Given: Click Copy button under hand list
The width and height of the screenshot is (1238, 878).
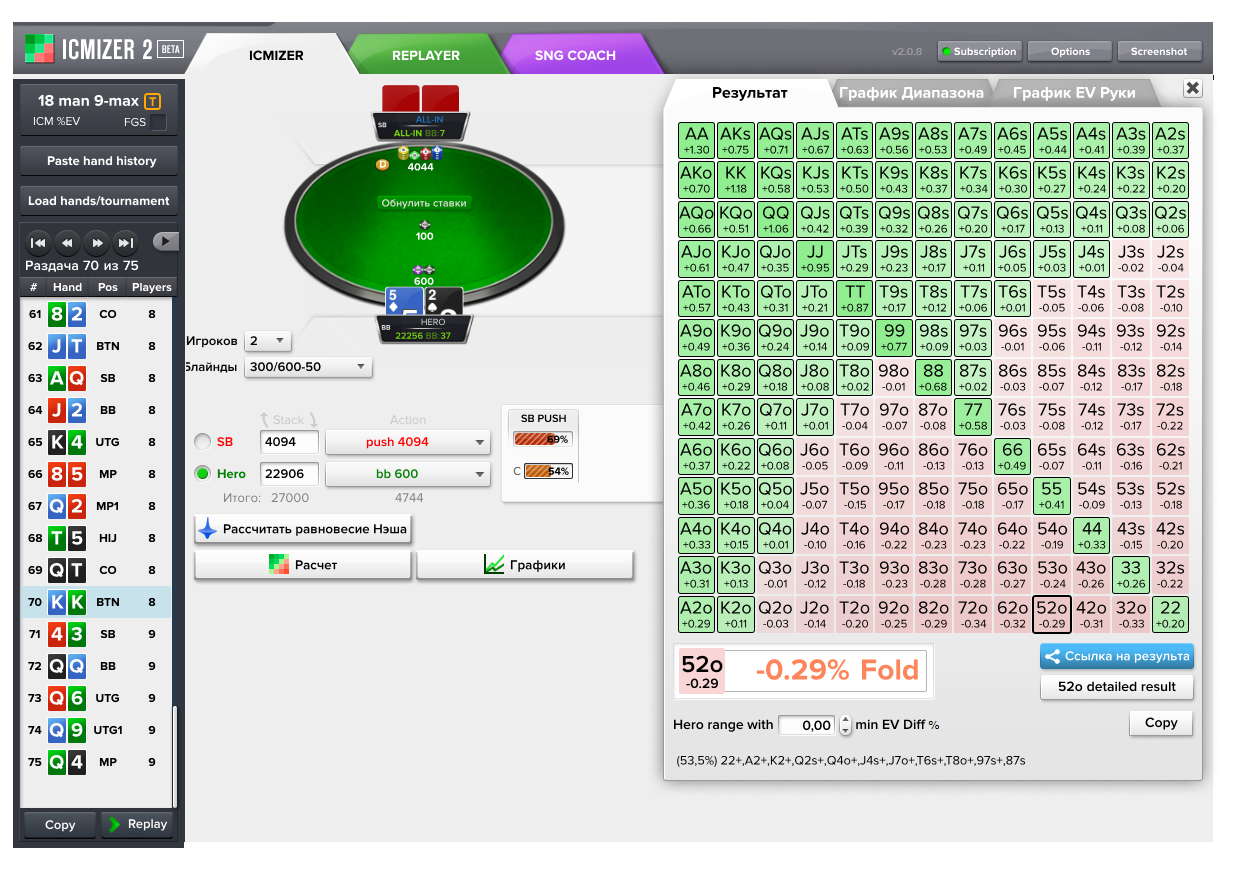Looking at the screenshot, I should (x=60, y=825).
